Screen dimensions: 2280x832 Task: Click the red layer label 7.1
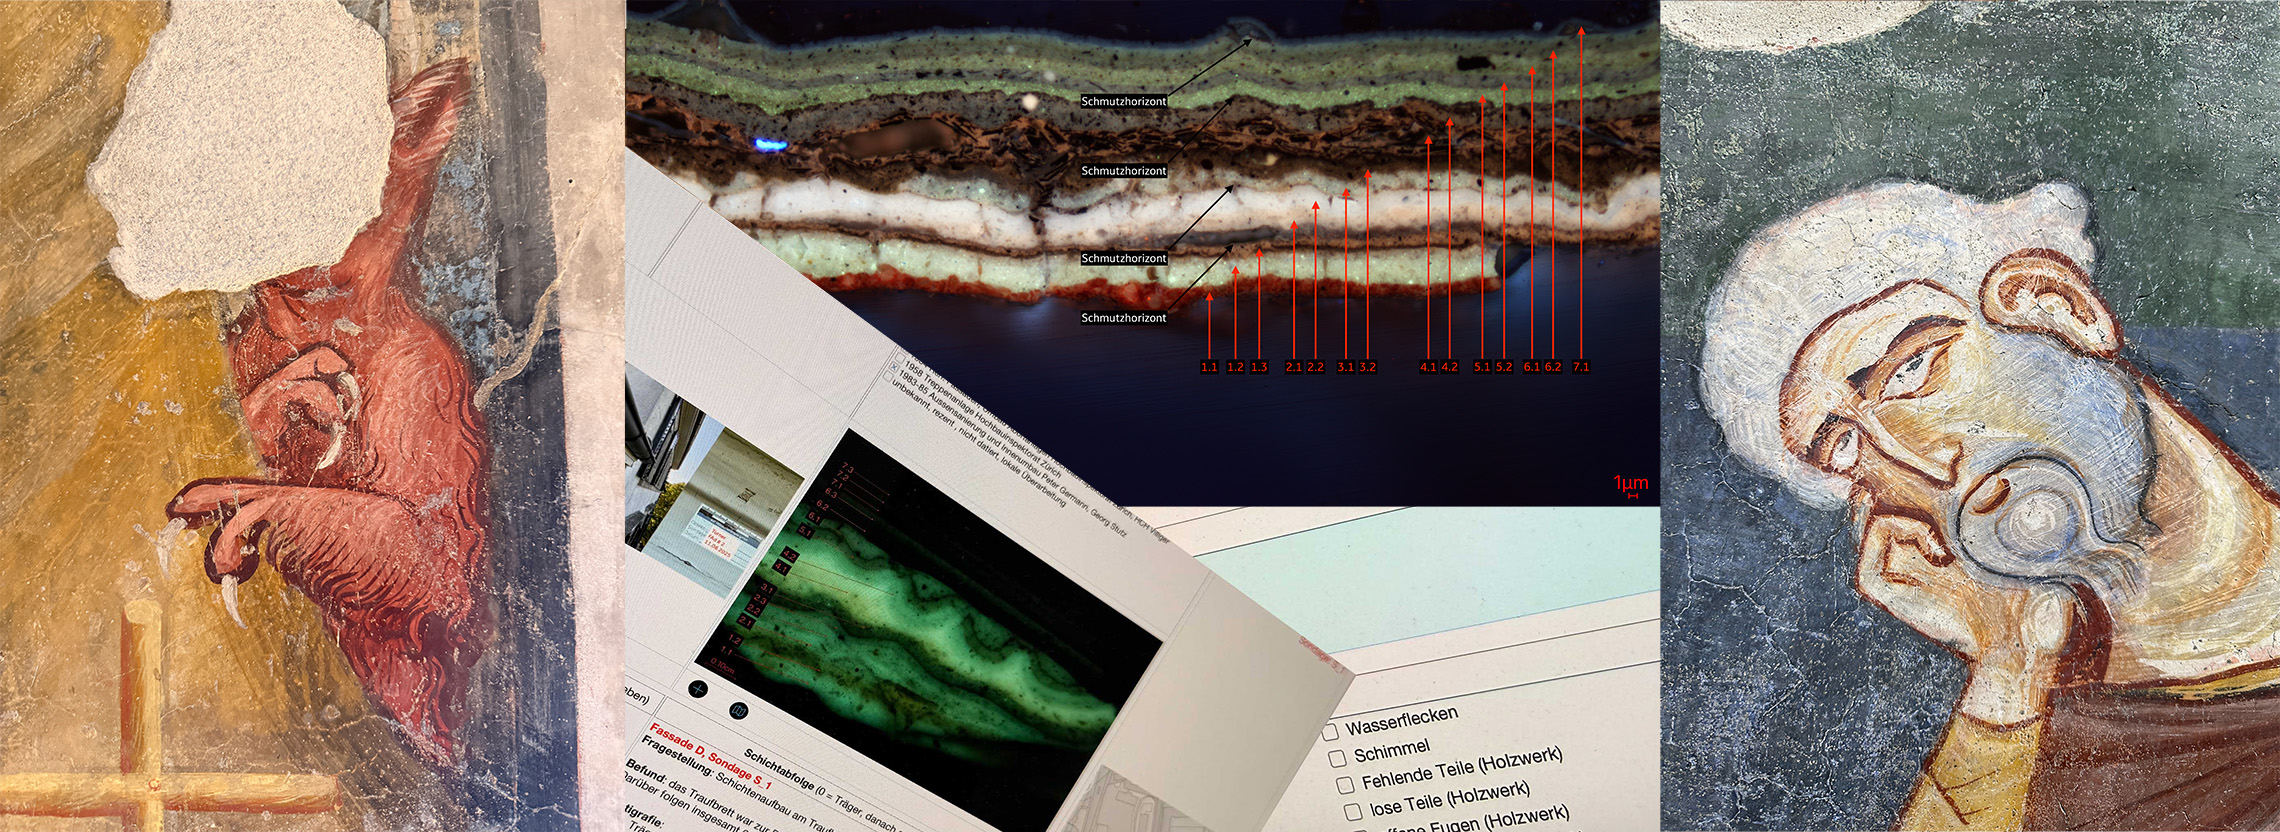coord(1580,367)
